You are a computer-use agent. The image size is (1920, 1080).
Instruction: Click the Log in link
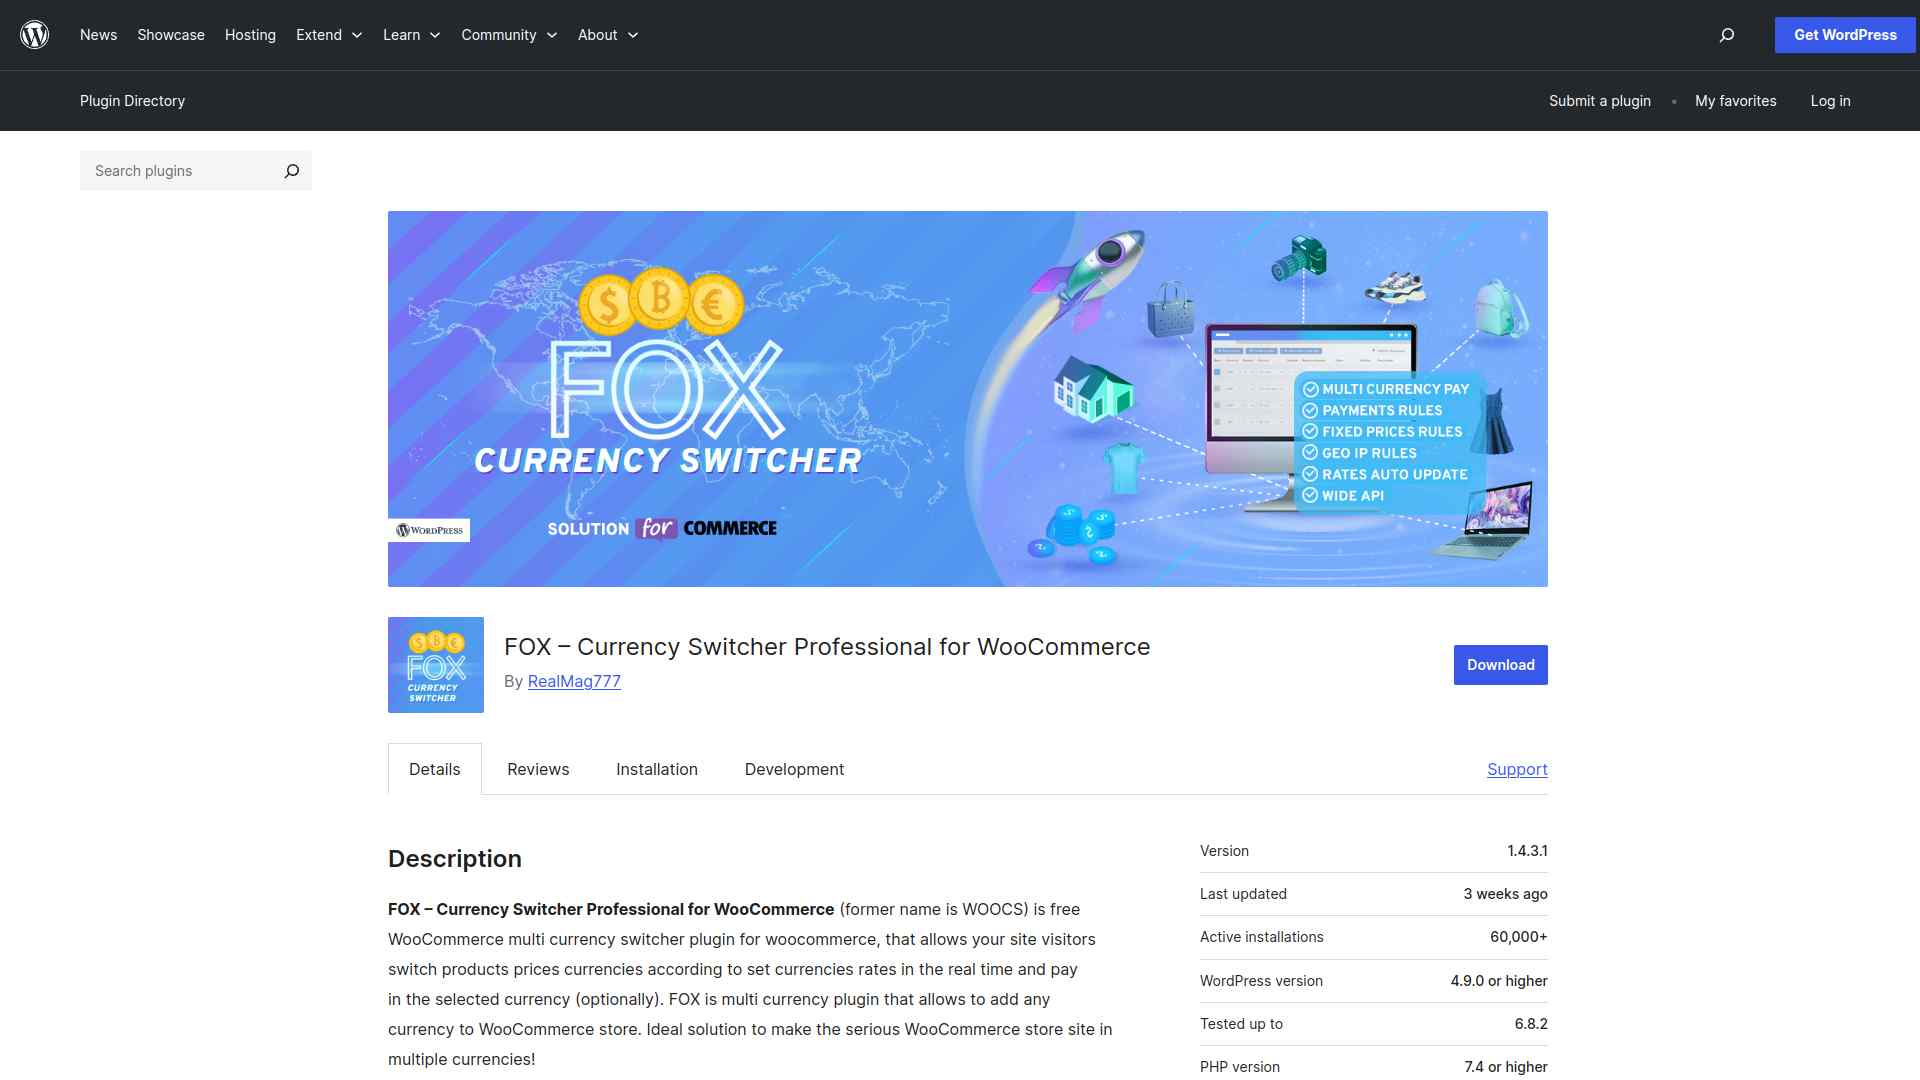pyautogui.click(x=1830, y=101)
